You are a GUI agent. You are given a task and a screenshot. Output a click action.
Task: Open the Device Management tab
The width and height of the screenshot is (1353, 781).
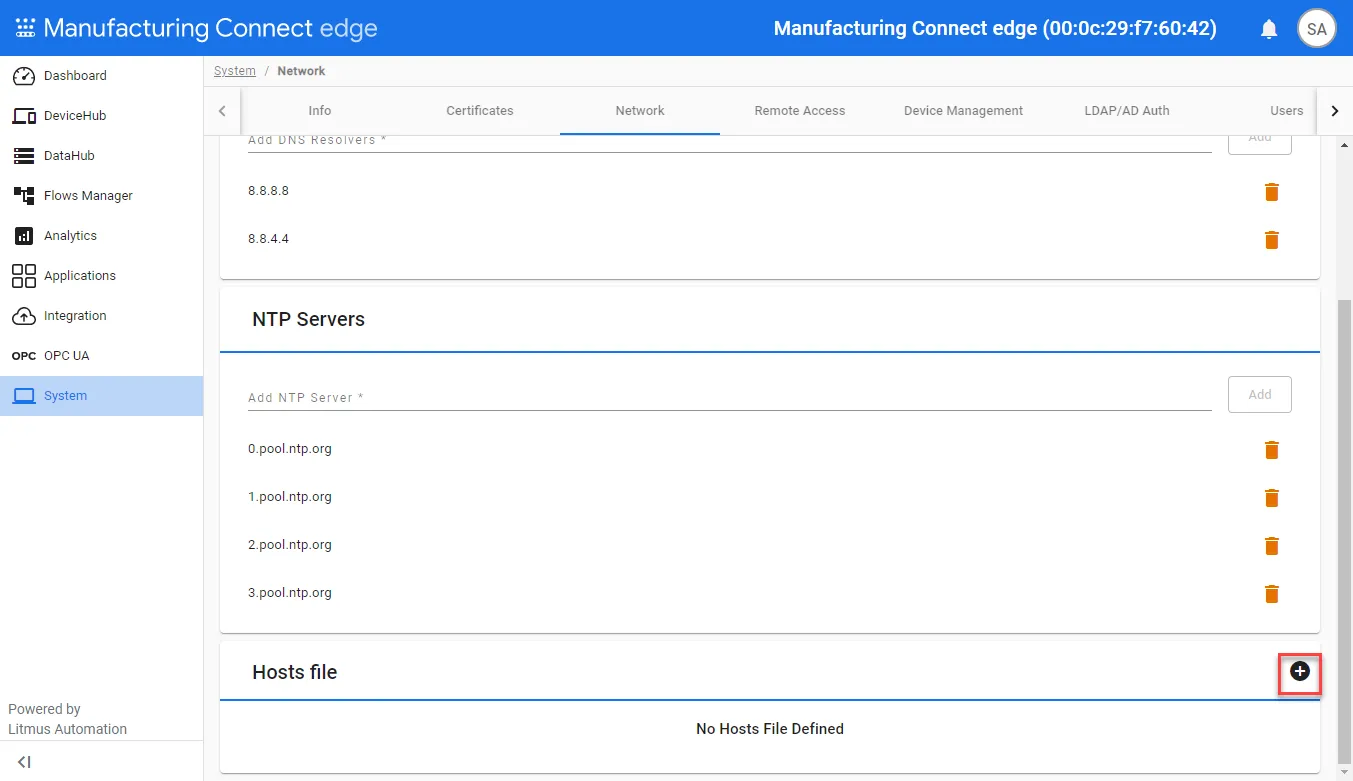pos(963,111)
